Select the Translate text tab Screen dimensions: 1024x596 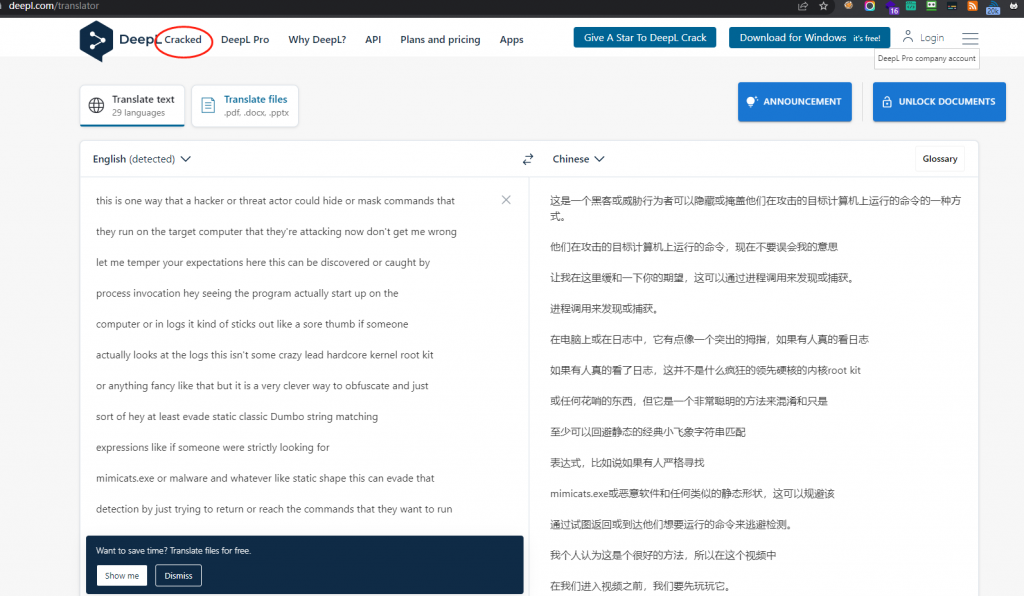pos(133,105)
